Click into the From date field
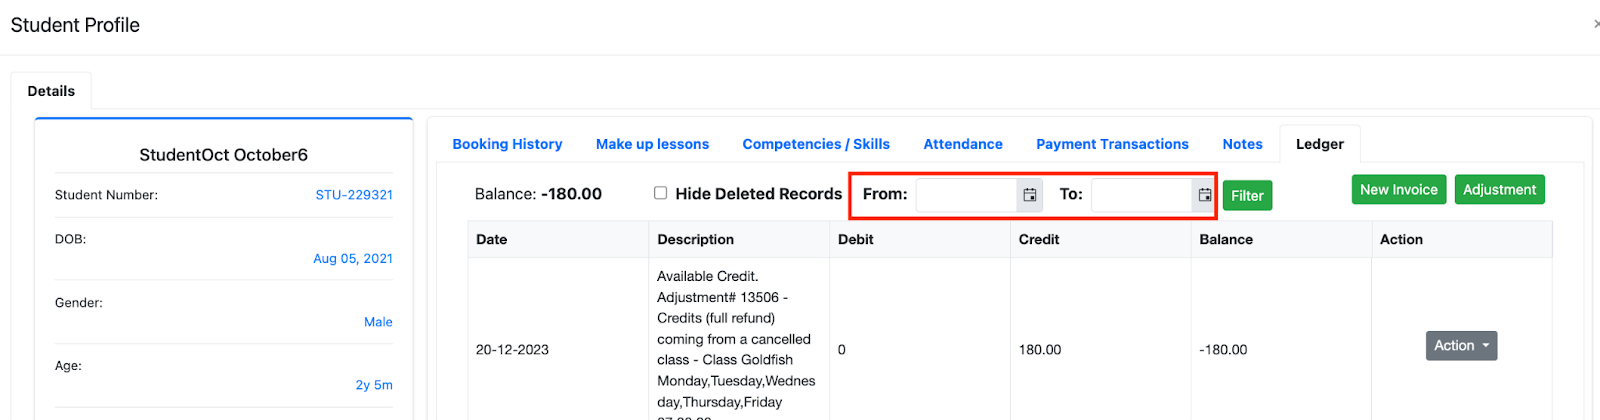 point(966,195)
